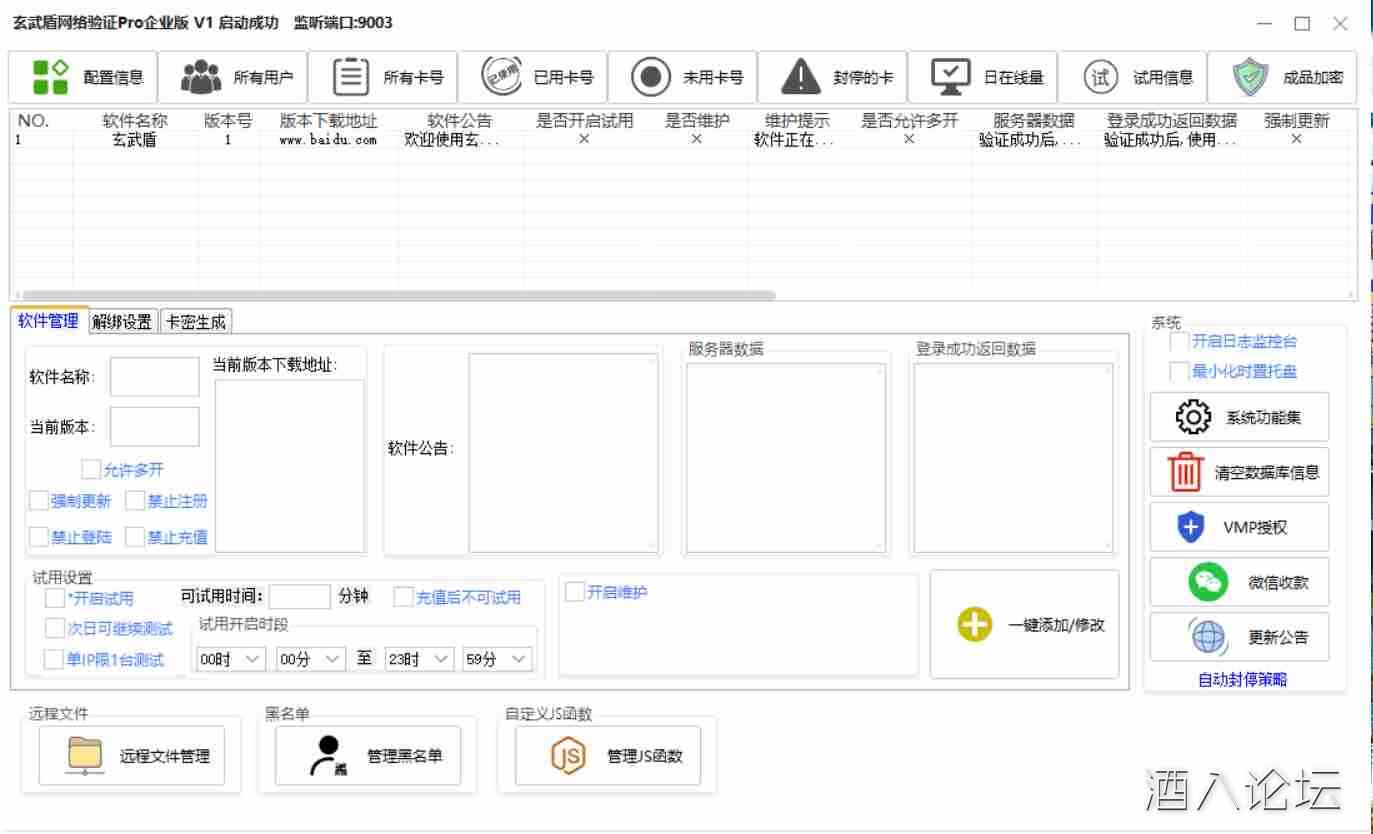The height and width of the screenshot is (834, 1373).
Task: Enable the 允许多开 checkbox
Action: (91, 469)
